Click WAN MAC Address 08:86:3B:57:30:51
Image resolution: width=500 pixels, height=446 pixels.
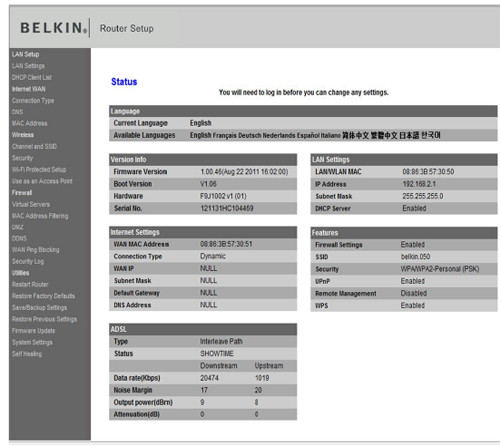coord(226,244)
